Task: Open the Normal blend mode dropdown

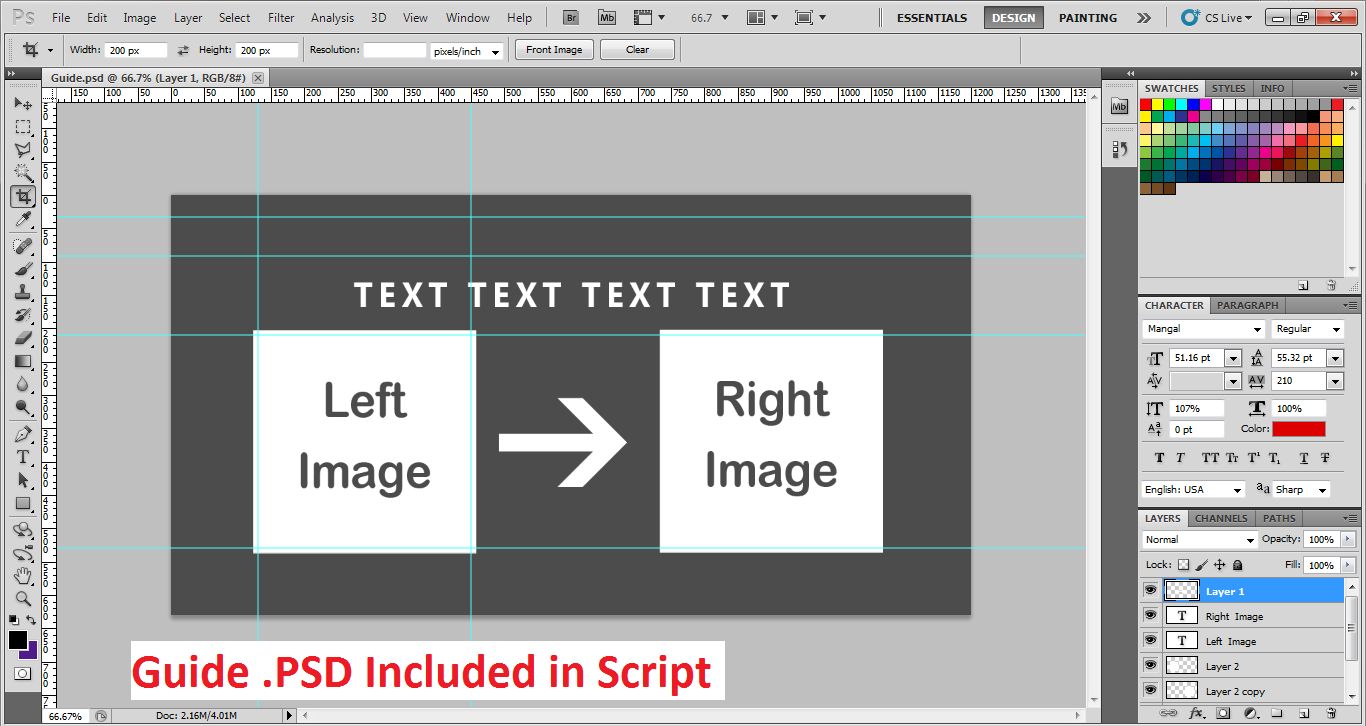Action: (1200, 540)
